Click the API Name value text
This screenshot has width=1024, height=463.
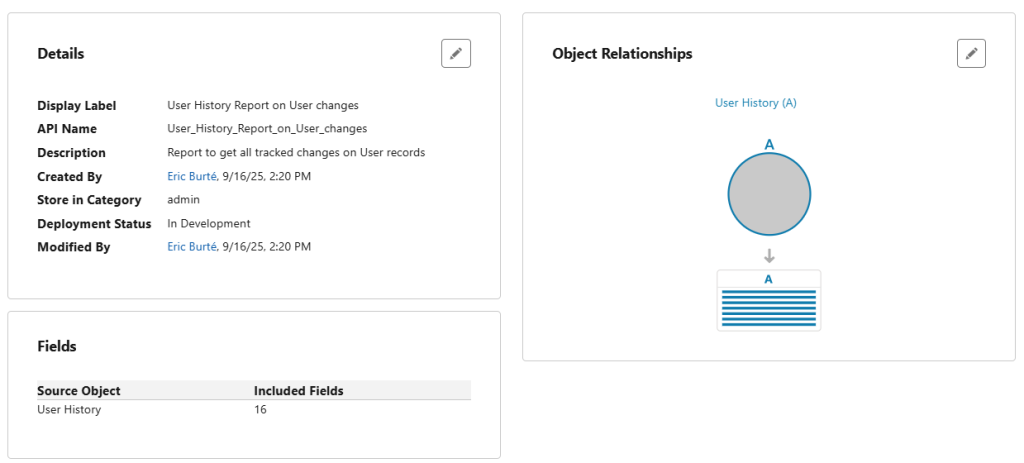[267, 129]
